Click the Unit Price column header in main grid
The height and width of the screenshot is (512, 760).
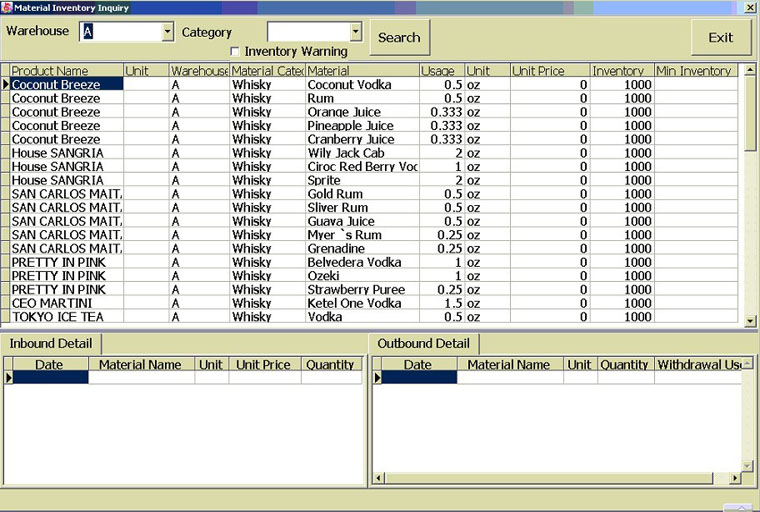pos(550,71)
